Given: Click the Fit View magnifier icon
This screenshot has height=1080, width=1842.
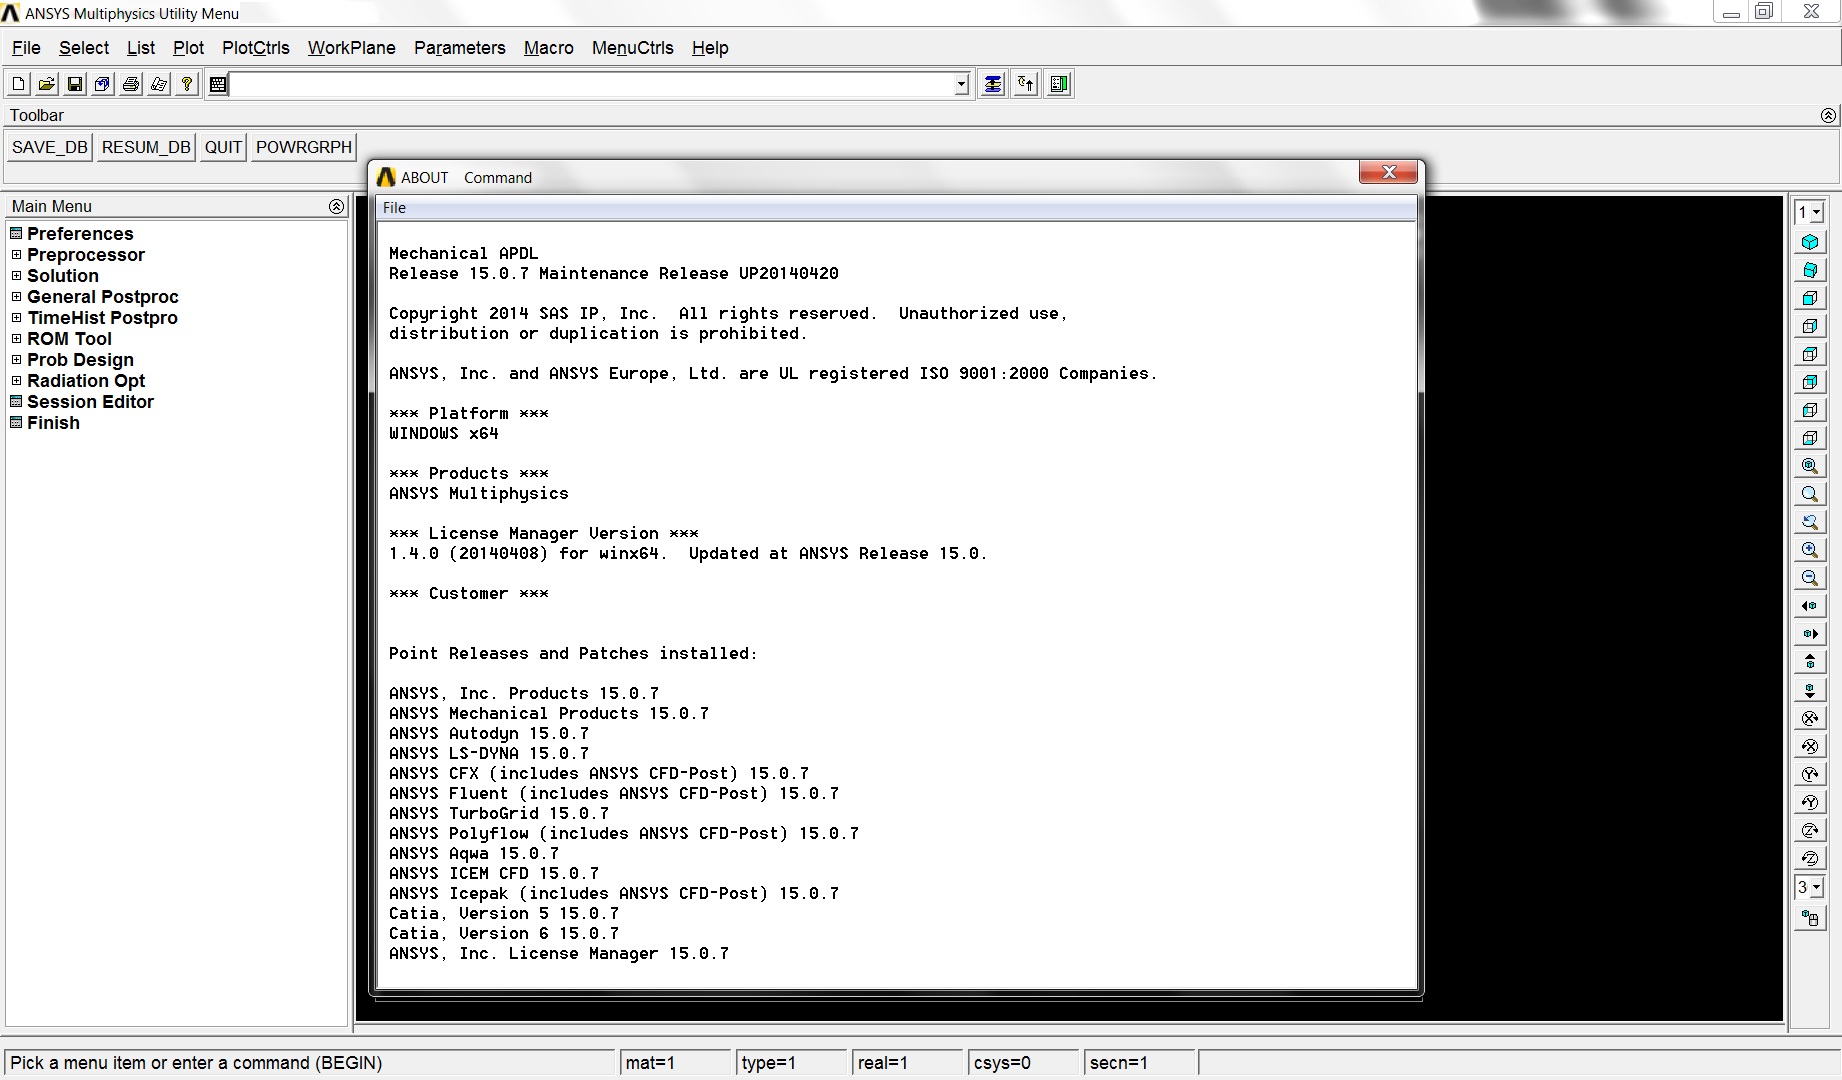Looking at the screenshot, I should [1809, 466].
